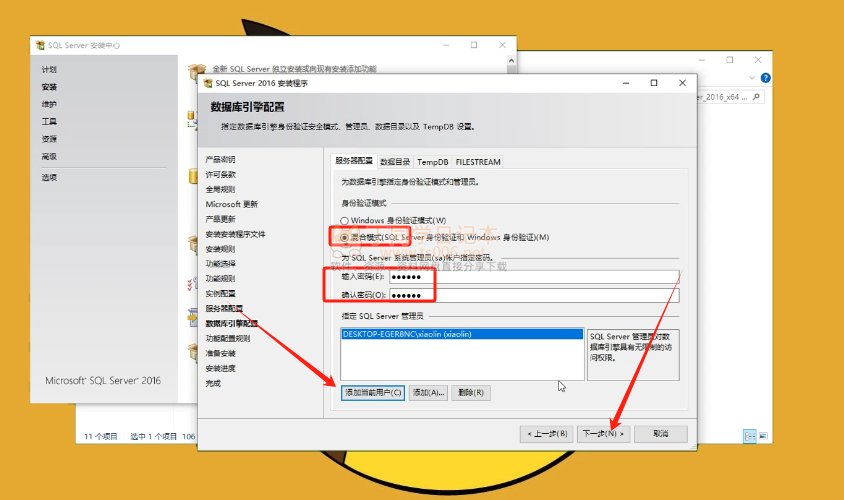Viewport: 844px width, 500px height.
Task: Click 完成 step in setup sidebar
Action: point(213,383)
